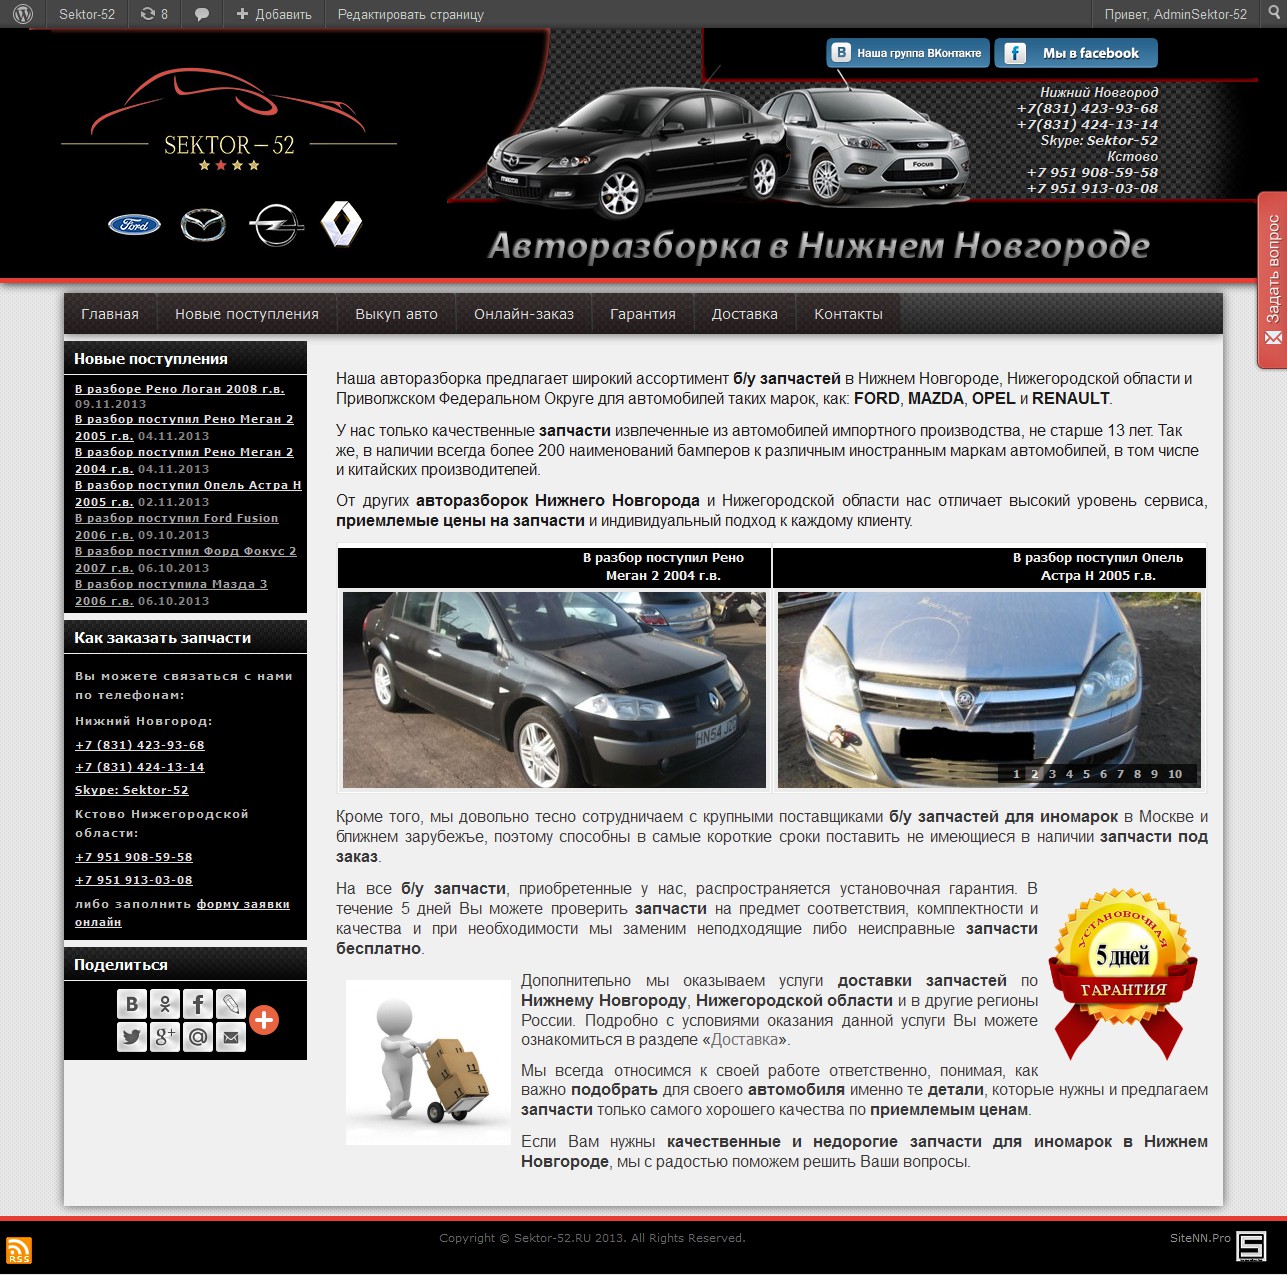Click the black Renault Megane slide photo
This screenshot has height=1275, width=1287.
554,690
